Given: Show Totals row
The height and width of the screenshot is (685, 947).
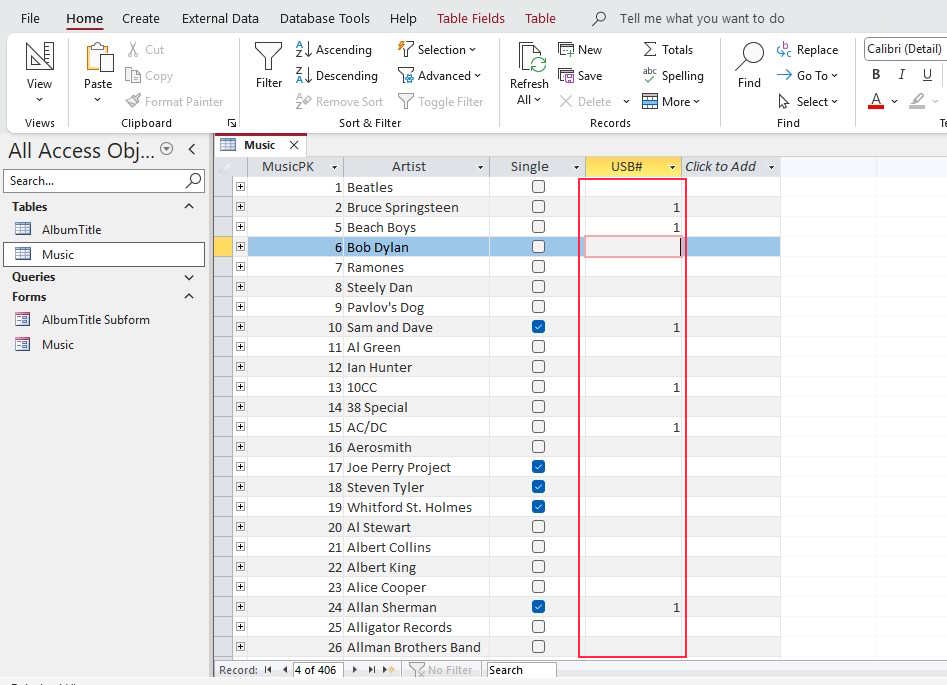Looking at the screenshot, I should click(x=667, y=50).
